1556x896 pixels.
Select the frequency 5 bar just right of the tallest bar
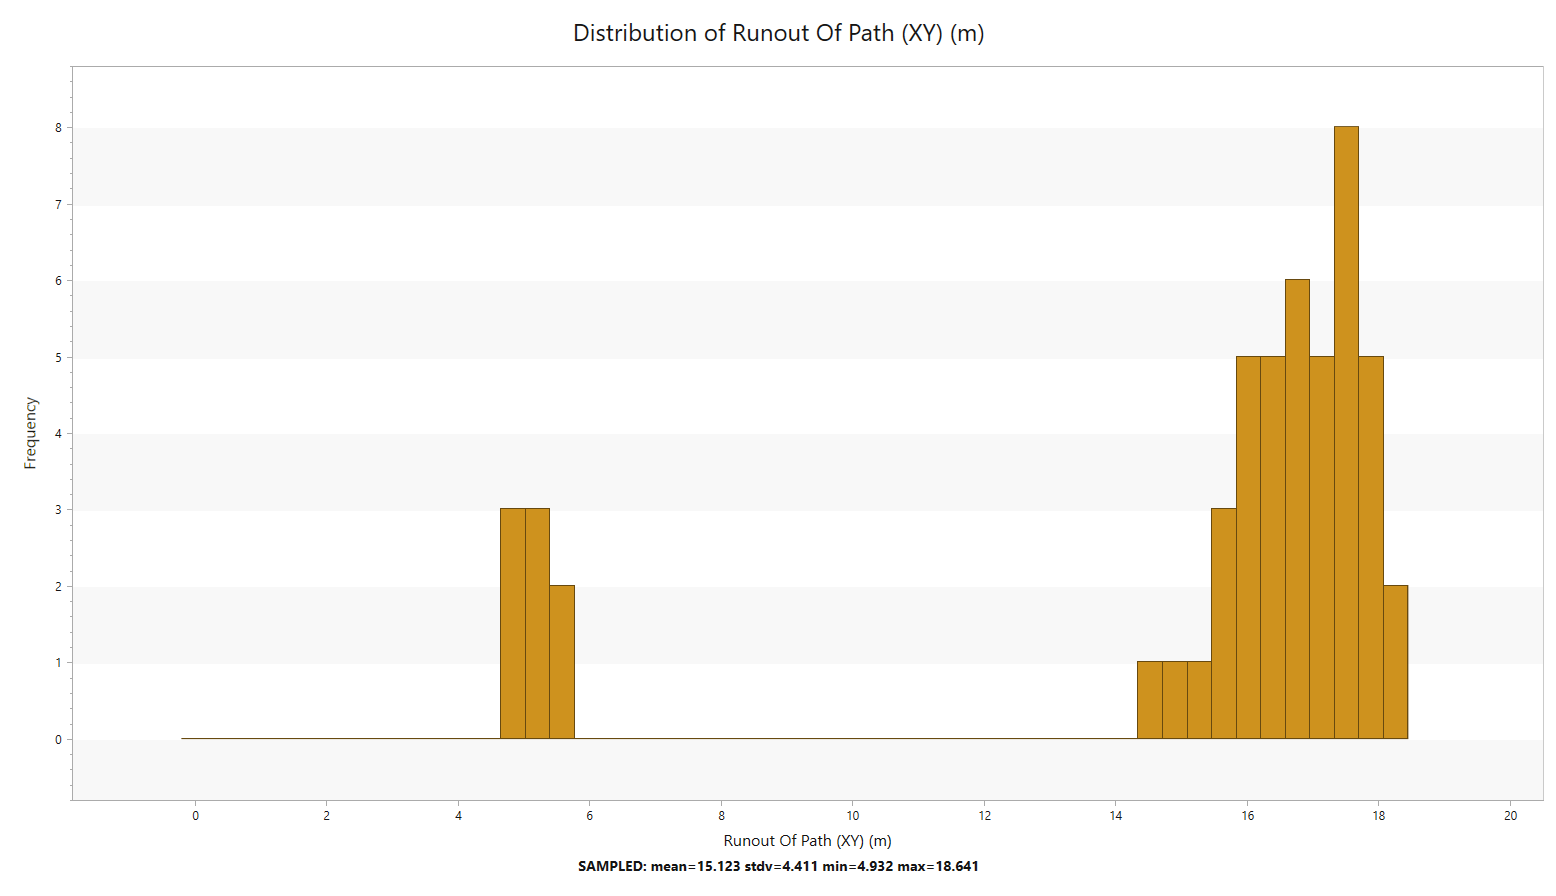(x=1371, y=547)
